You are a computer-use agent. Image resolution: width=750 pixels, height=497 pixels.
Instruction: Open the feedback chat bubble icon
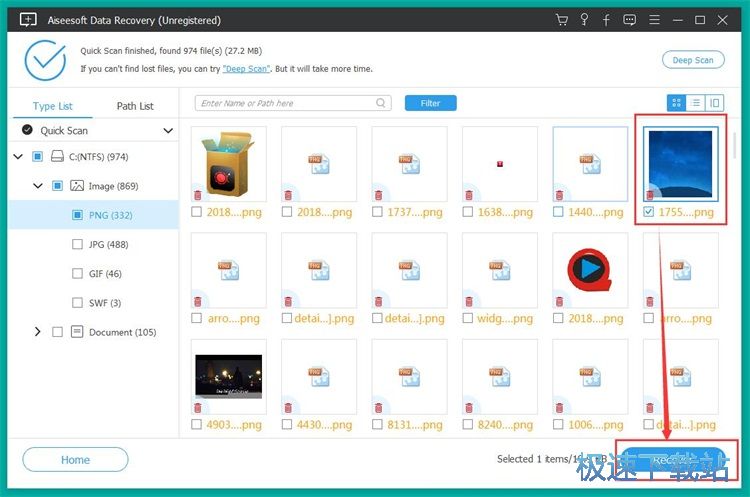629,20
